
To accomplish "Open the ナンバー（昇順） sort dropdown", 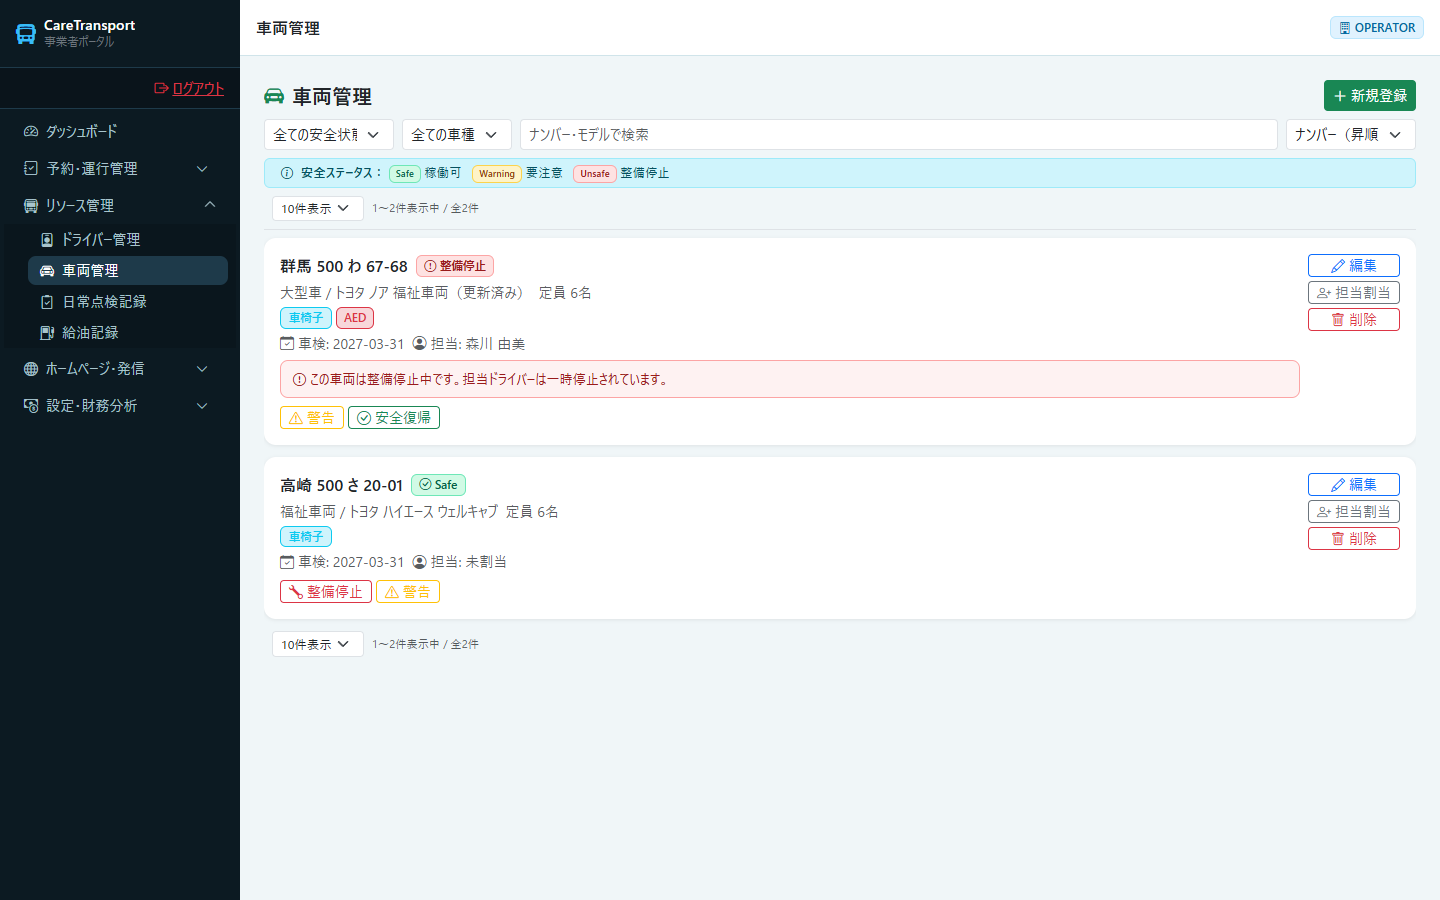I will click(1351, 134).
